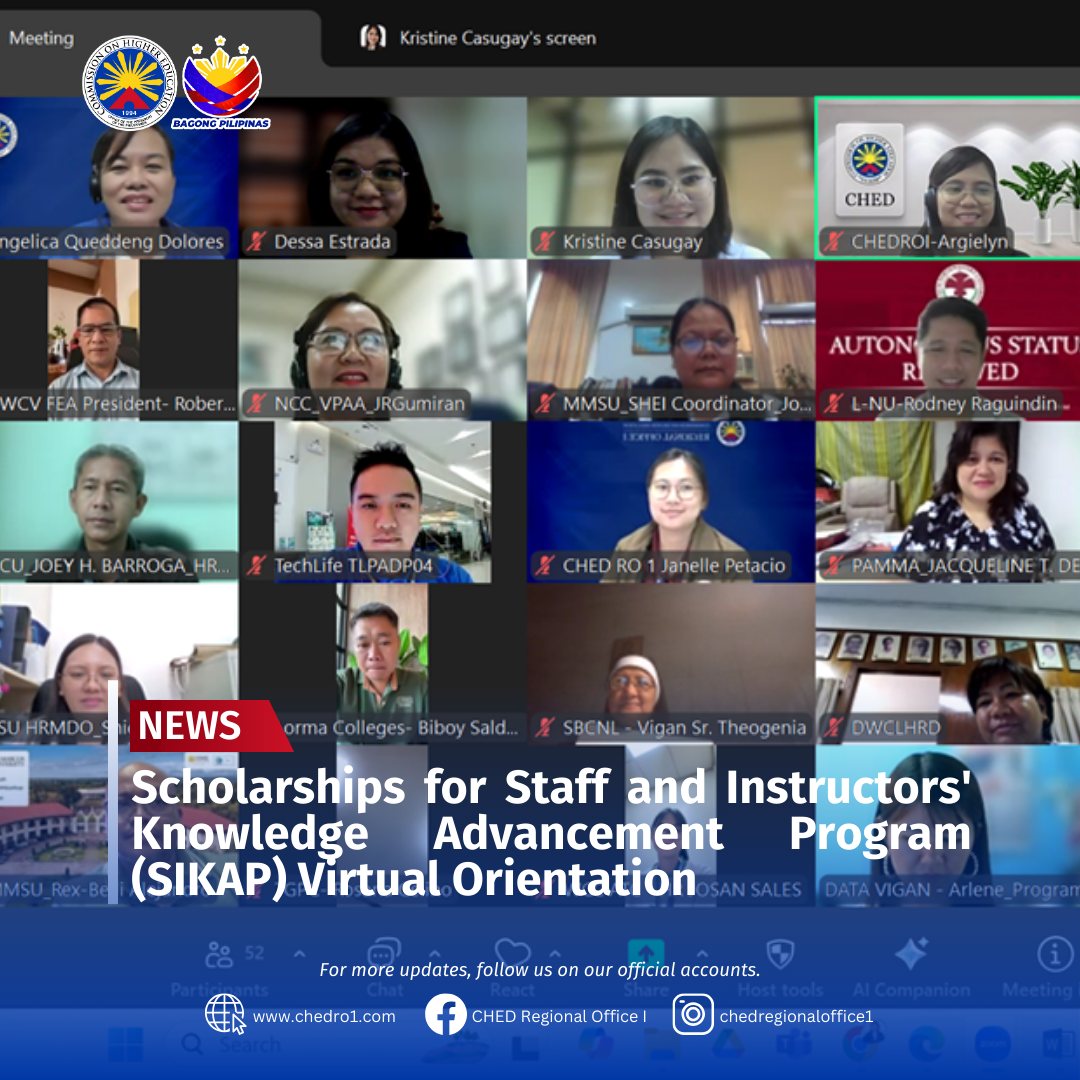The height and width of the screenshot is (1080, 1080).
Task: Click muted mic icon on NCC_VPAA_JRGumiran tile
Action: click(257, 403)
